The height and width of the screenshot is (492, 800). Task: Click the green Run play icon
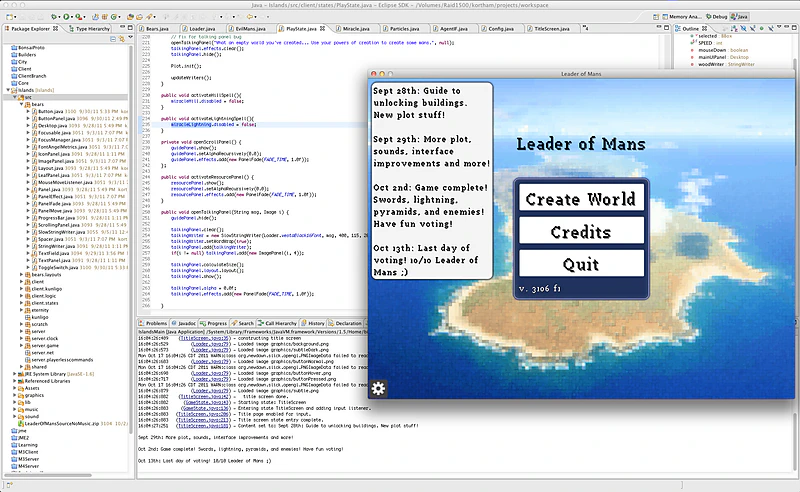(x=66, y=17)
